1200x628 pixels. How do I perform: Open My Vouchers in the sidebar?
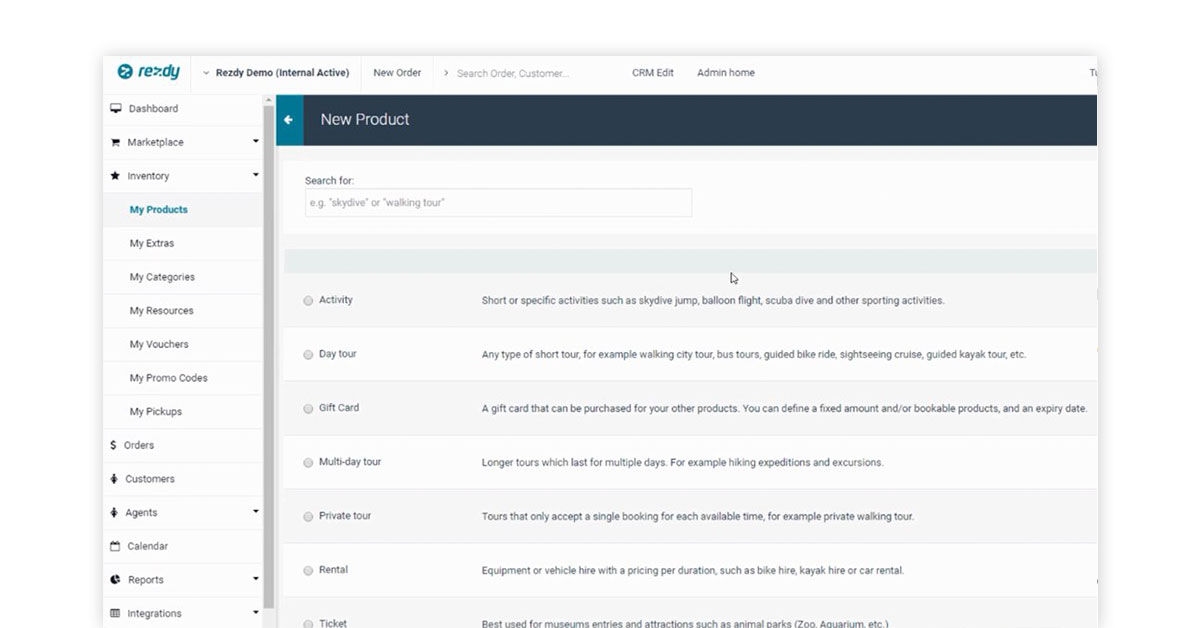(x=159, y=344)
